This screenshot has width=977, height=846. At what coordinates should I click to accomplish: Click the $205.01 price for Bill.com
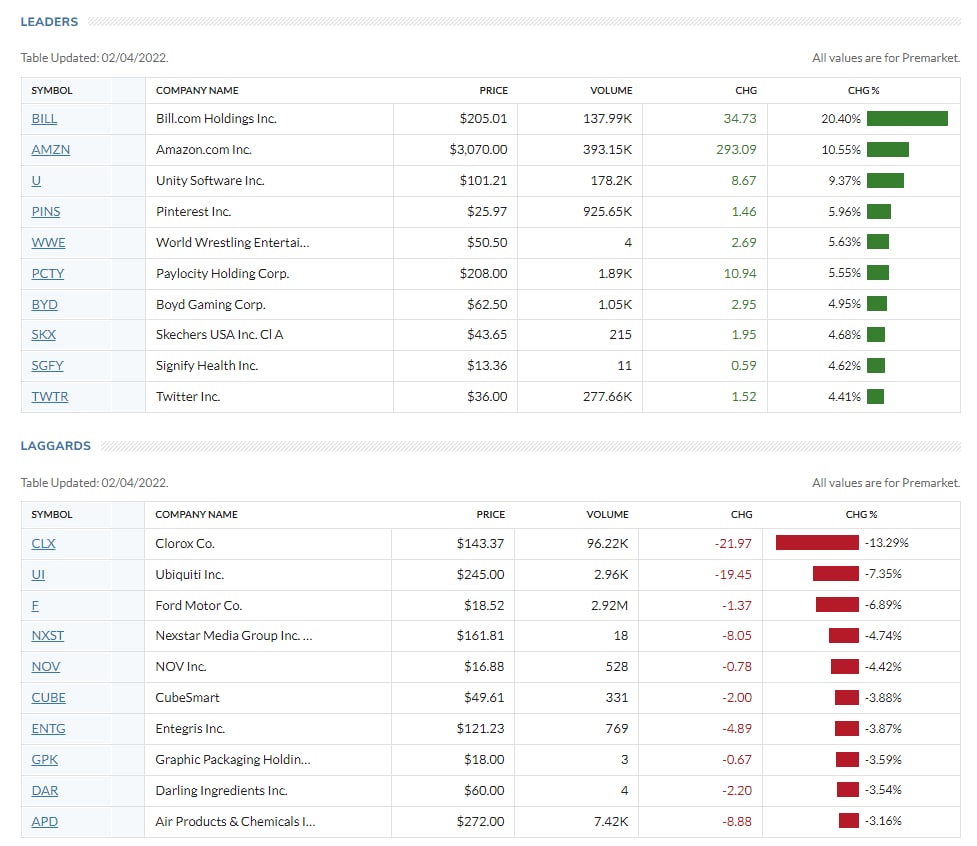pos(484,118)
